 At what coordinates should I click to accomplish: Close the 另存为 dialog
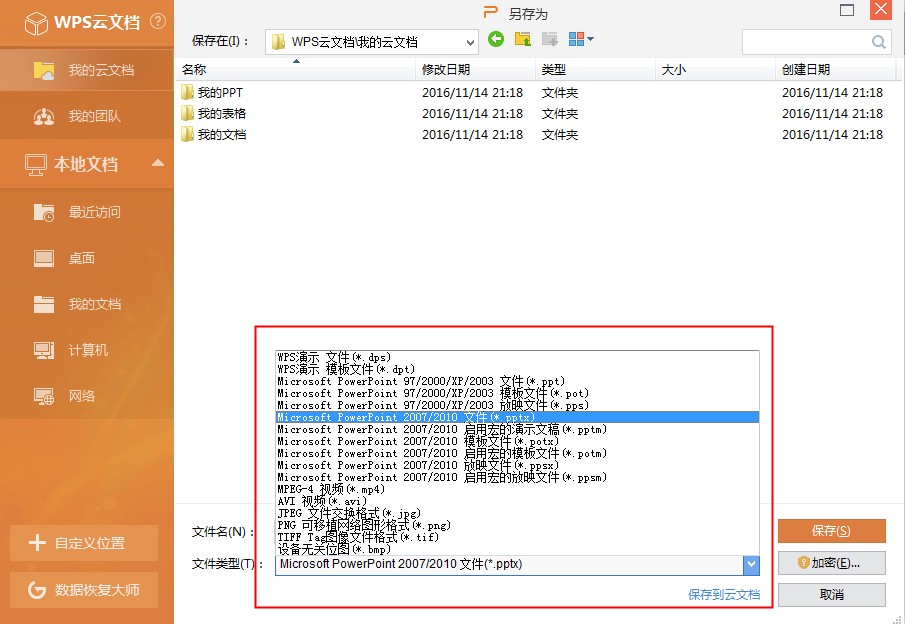[881, 10]
